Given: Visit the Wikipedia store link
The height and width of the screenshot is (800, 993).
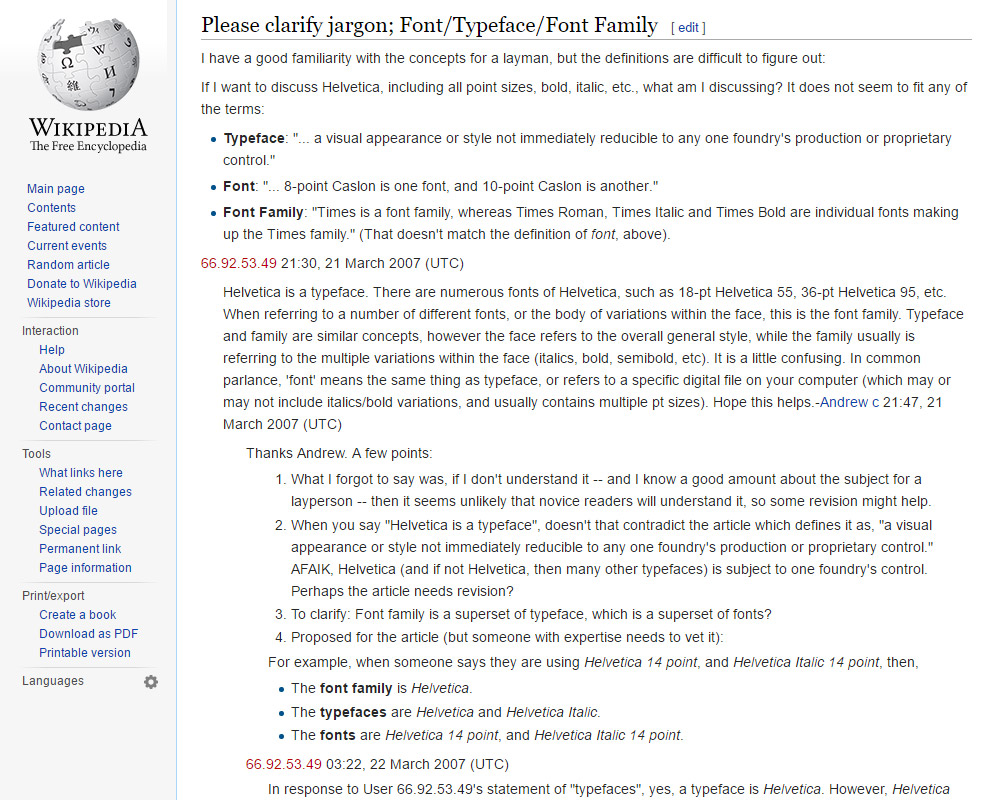Looking at the screenshot, I should (69, 303).
